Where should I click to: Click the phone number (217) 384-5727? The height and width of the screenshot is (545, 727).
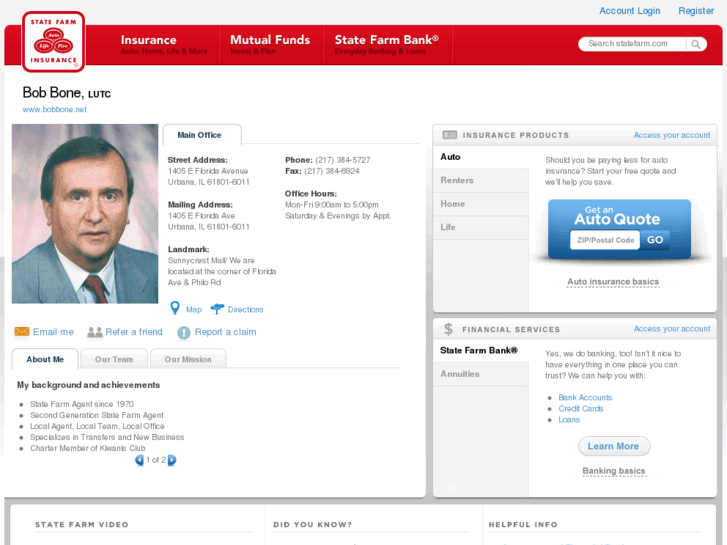pos(343,160)
